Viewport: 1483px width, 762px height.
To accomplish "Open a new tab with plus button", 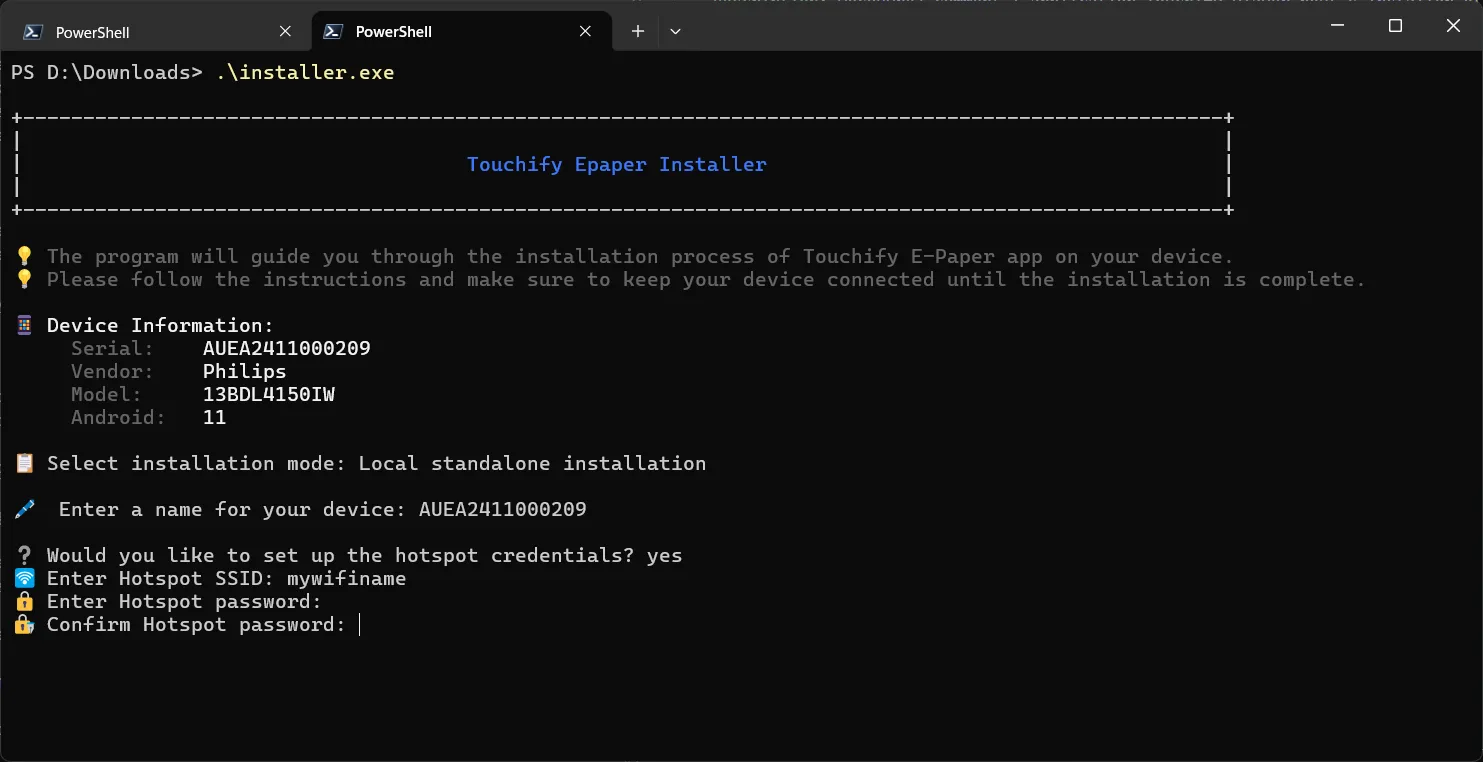I will [x=637, y=32].
